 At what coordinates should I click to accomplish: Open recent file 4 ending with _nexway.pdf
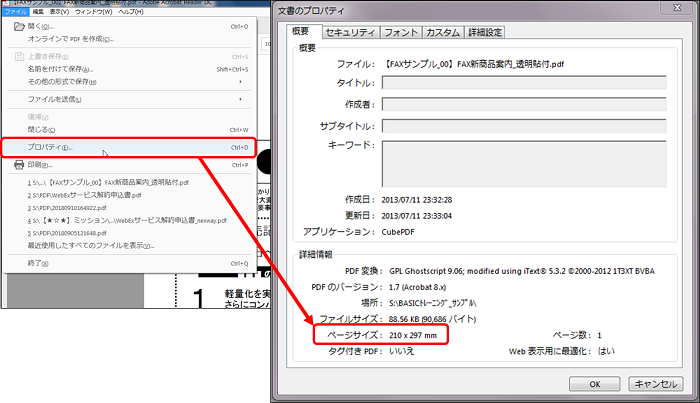pos(127,220)
